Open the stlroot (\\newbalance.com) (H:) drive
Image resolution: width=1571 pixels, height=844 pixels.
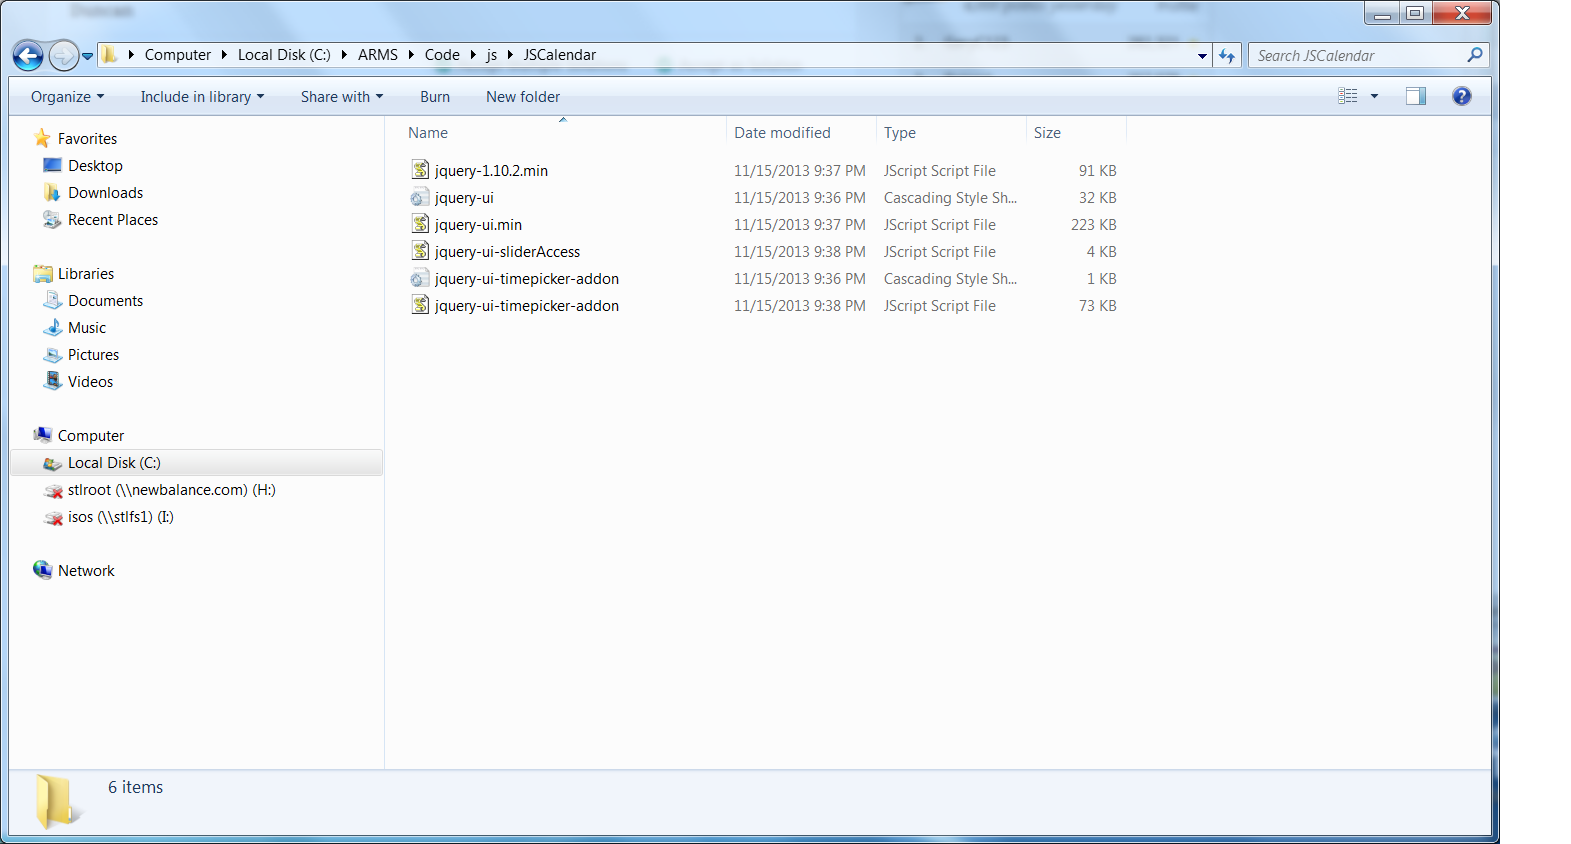[171, 490]
